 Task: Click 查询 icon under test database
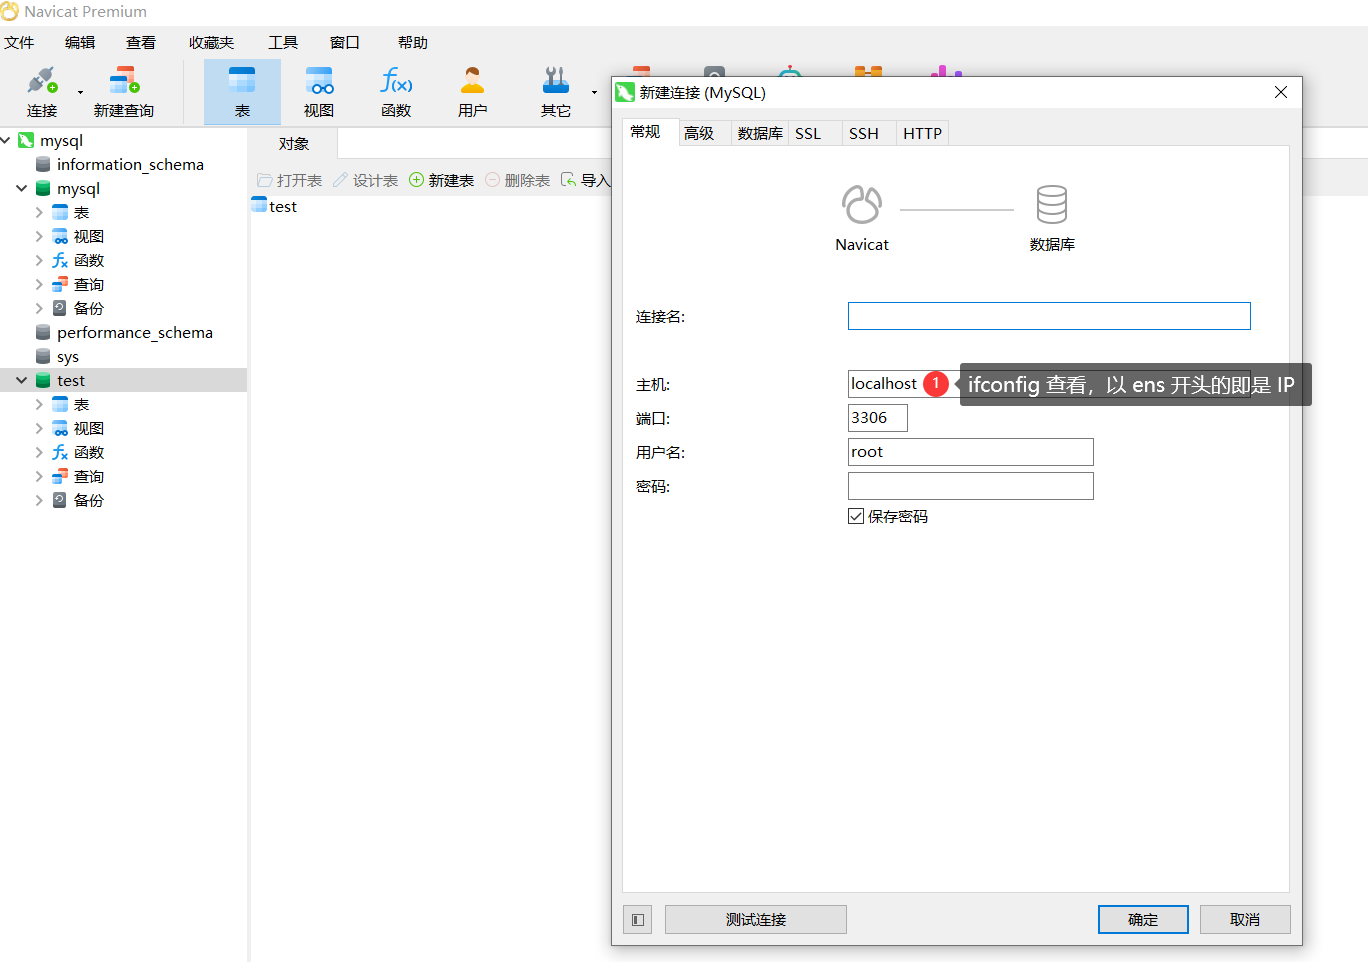(60, 476)
